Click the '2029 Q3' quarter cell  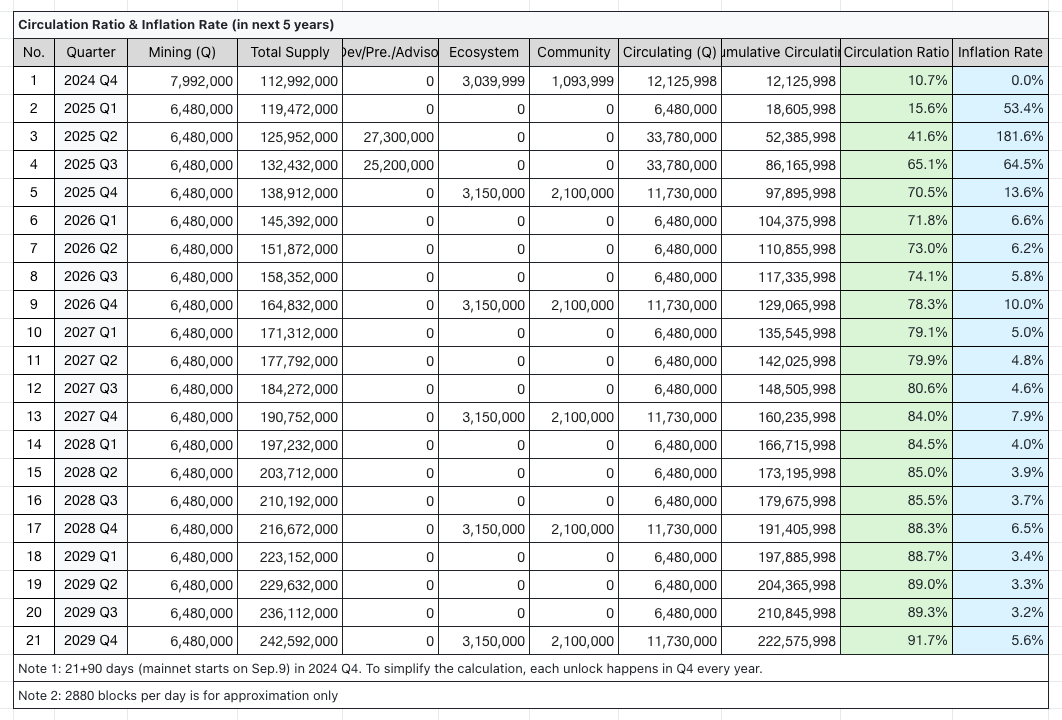[91, 612]
